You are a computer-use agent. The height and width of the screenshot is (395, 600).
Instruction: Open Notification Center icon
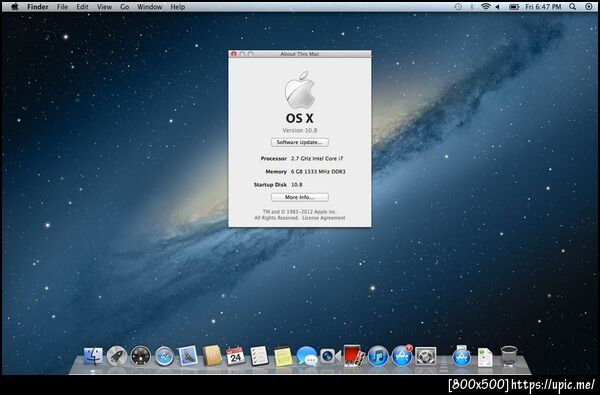click(x=589, y=7)
